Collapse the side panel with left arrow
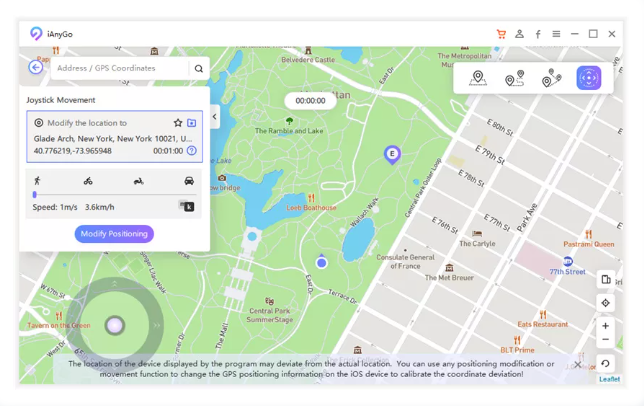644x406 pixels. pyautogui.click(x=214, y=117)
